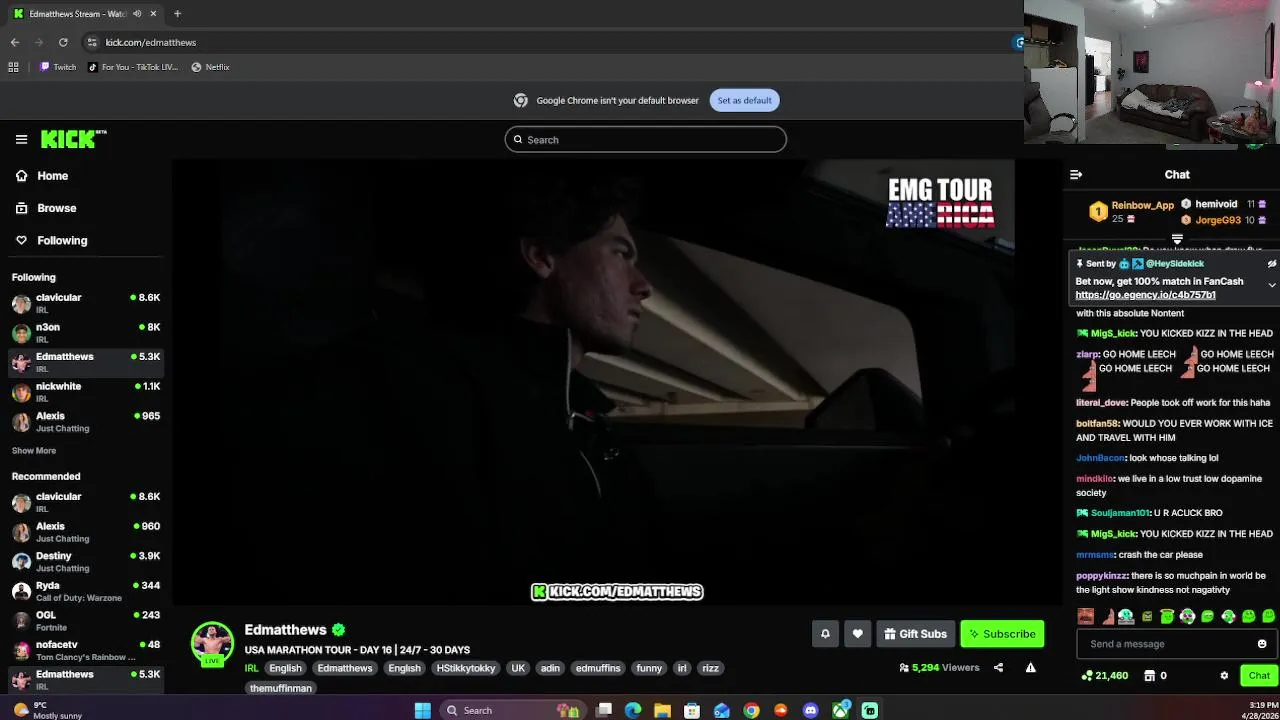Open Microsoft Edge from taskbar

pos(633,710)
